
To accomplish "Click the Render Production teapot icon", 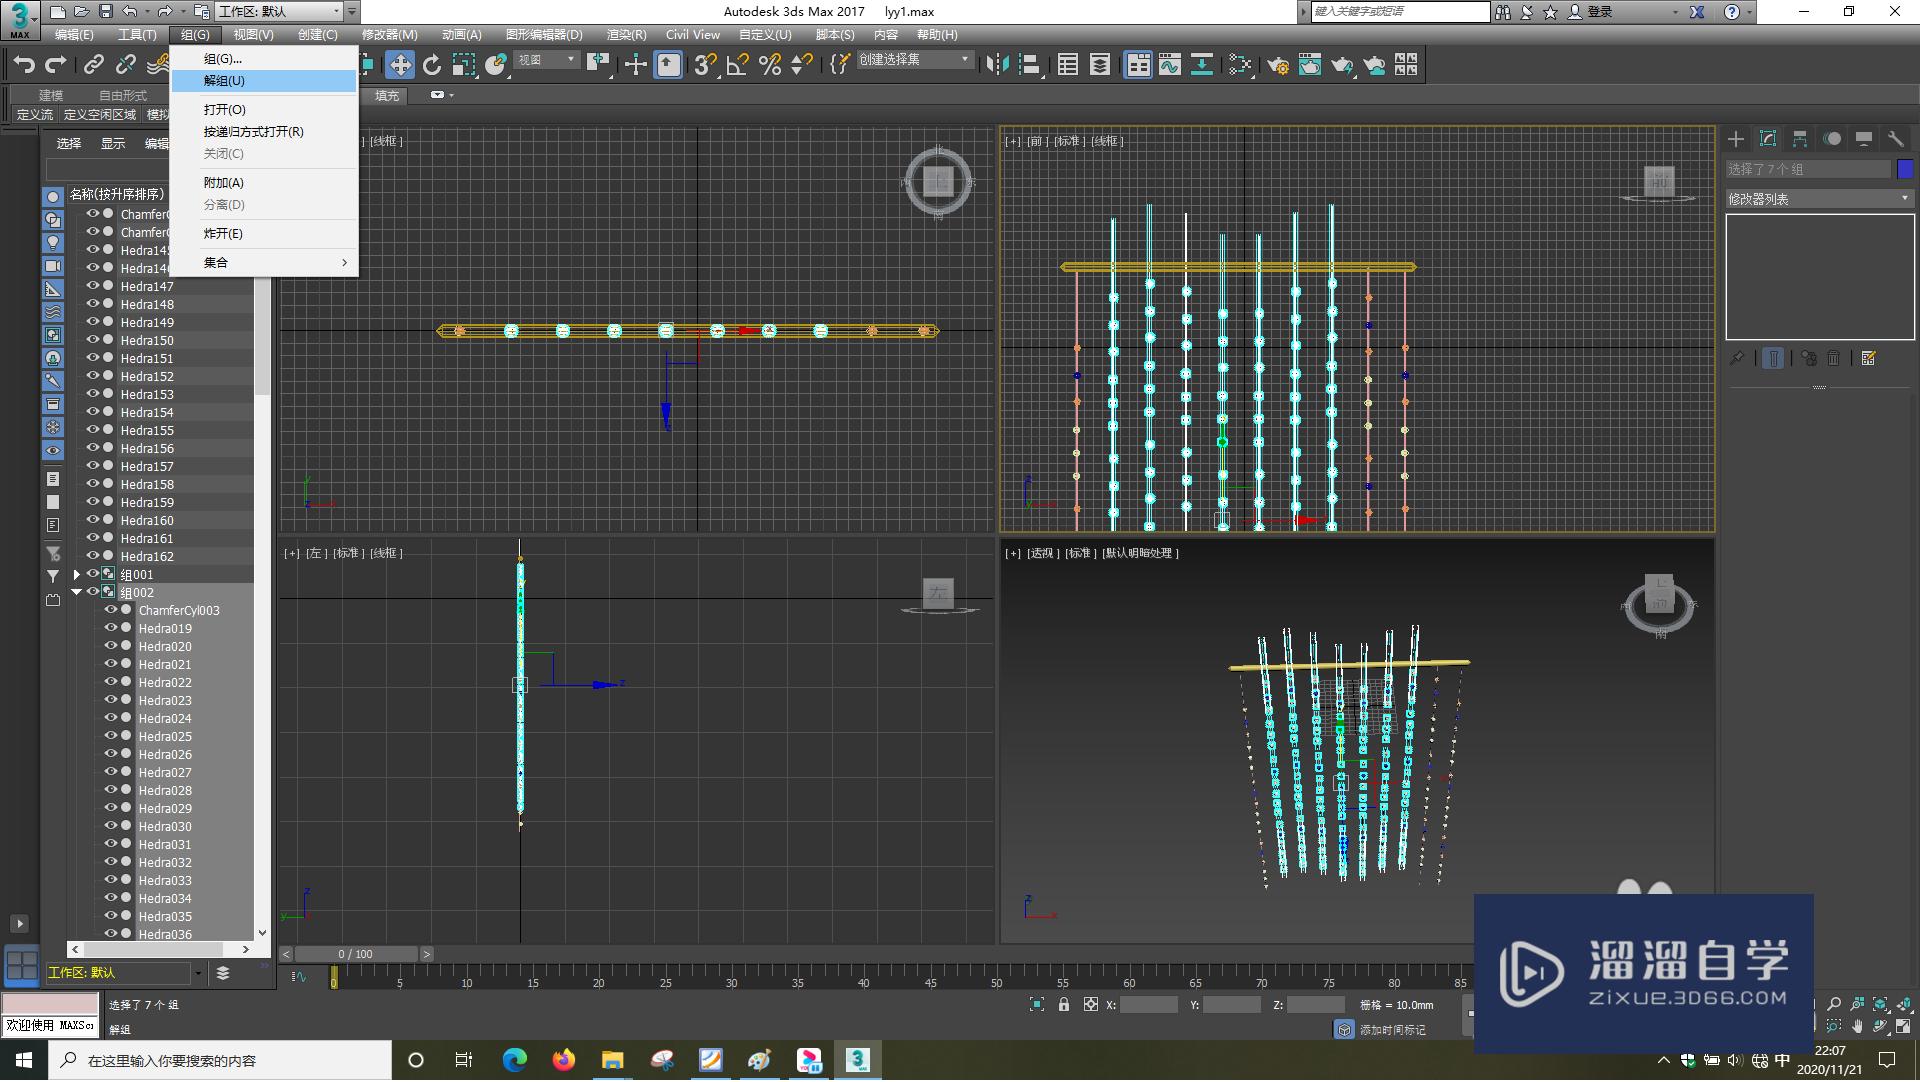I will [1342, 65].
